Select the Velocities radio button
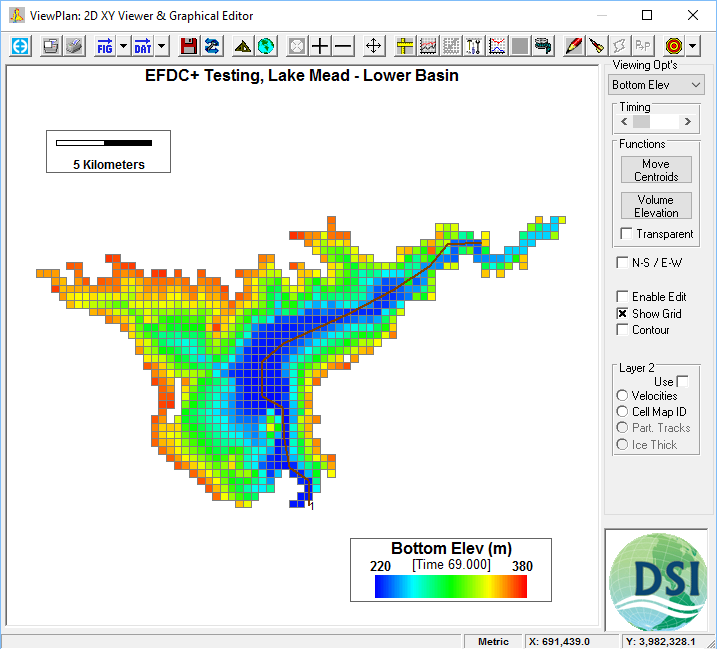Image resolution: width=717 pixels, height=649 pixels. pyautogui.click(x=623, y=396)
